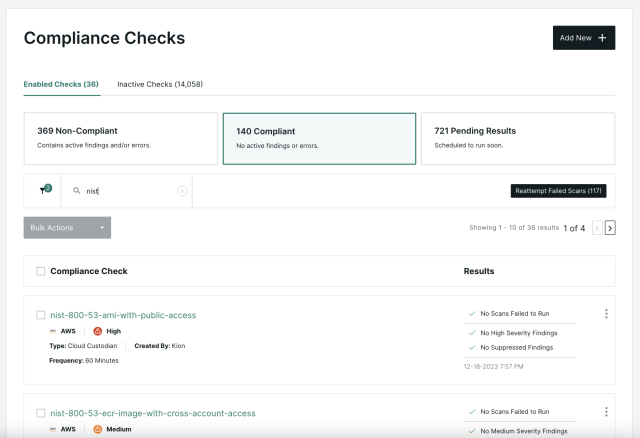Viewport: 640px width, 438px height.
Task: Select the Enabled Checks tab
Action: [x=61, y=84]
